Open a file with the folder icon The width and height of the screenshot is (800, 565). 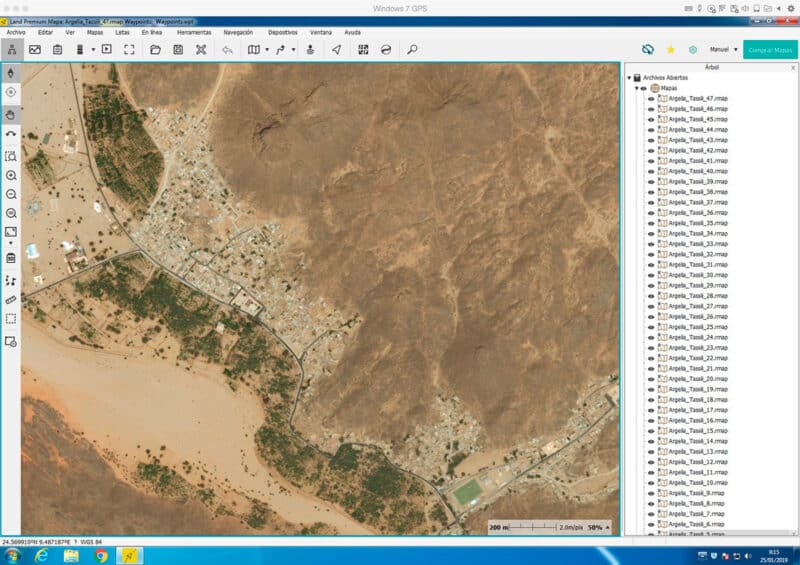[156, 50]
